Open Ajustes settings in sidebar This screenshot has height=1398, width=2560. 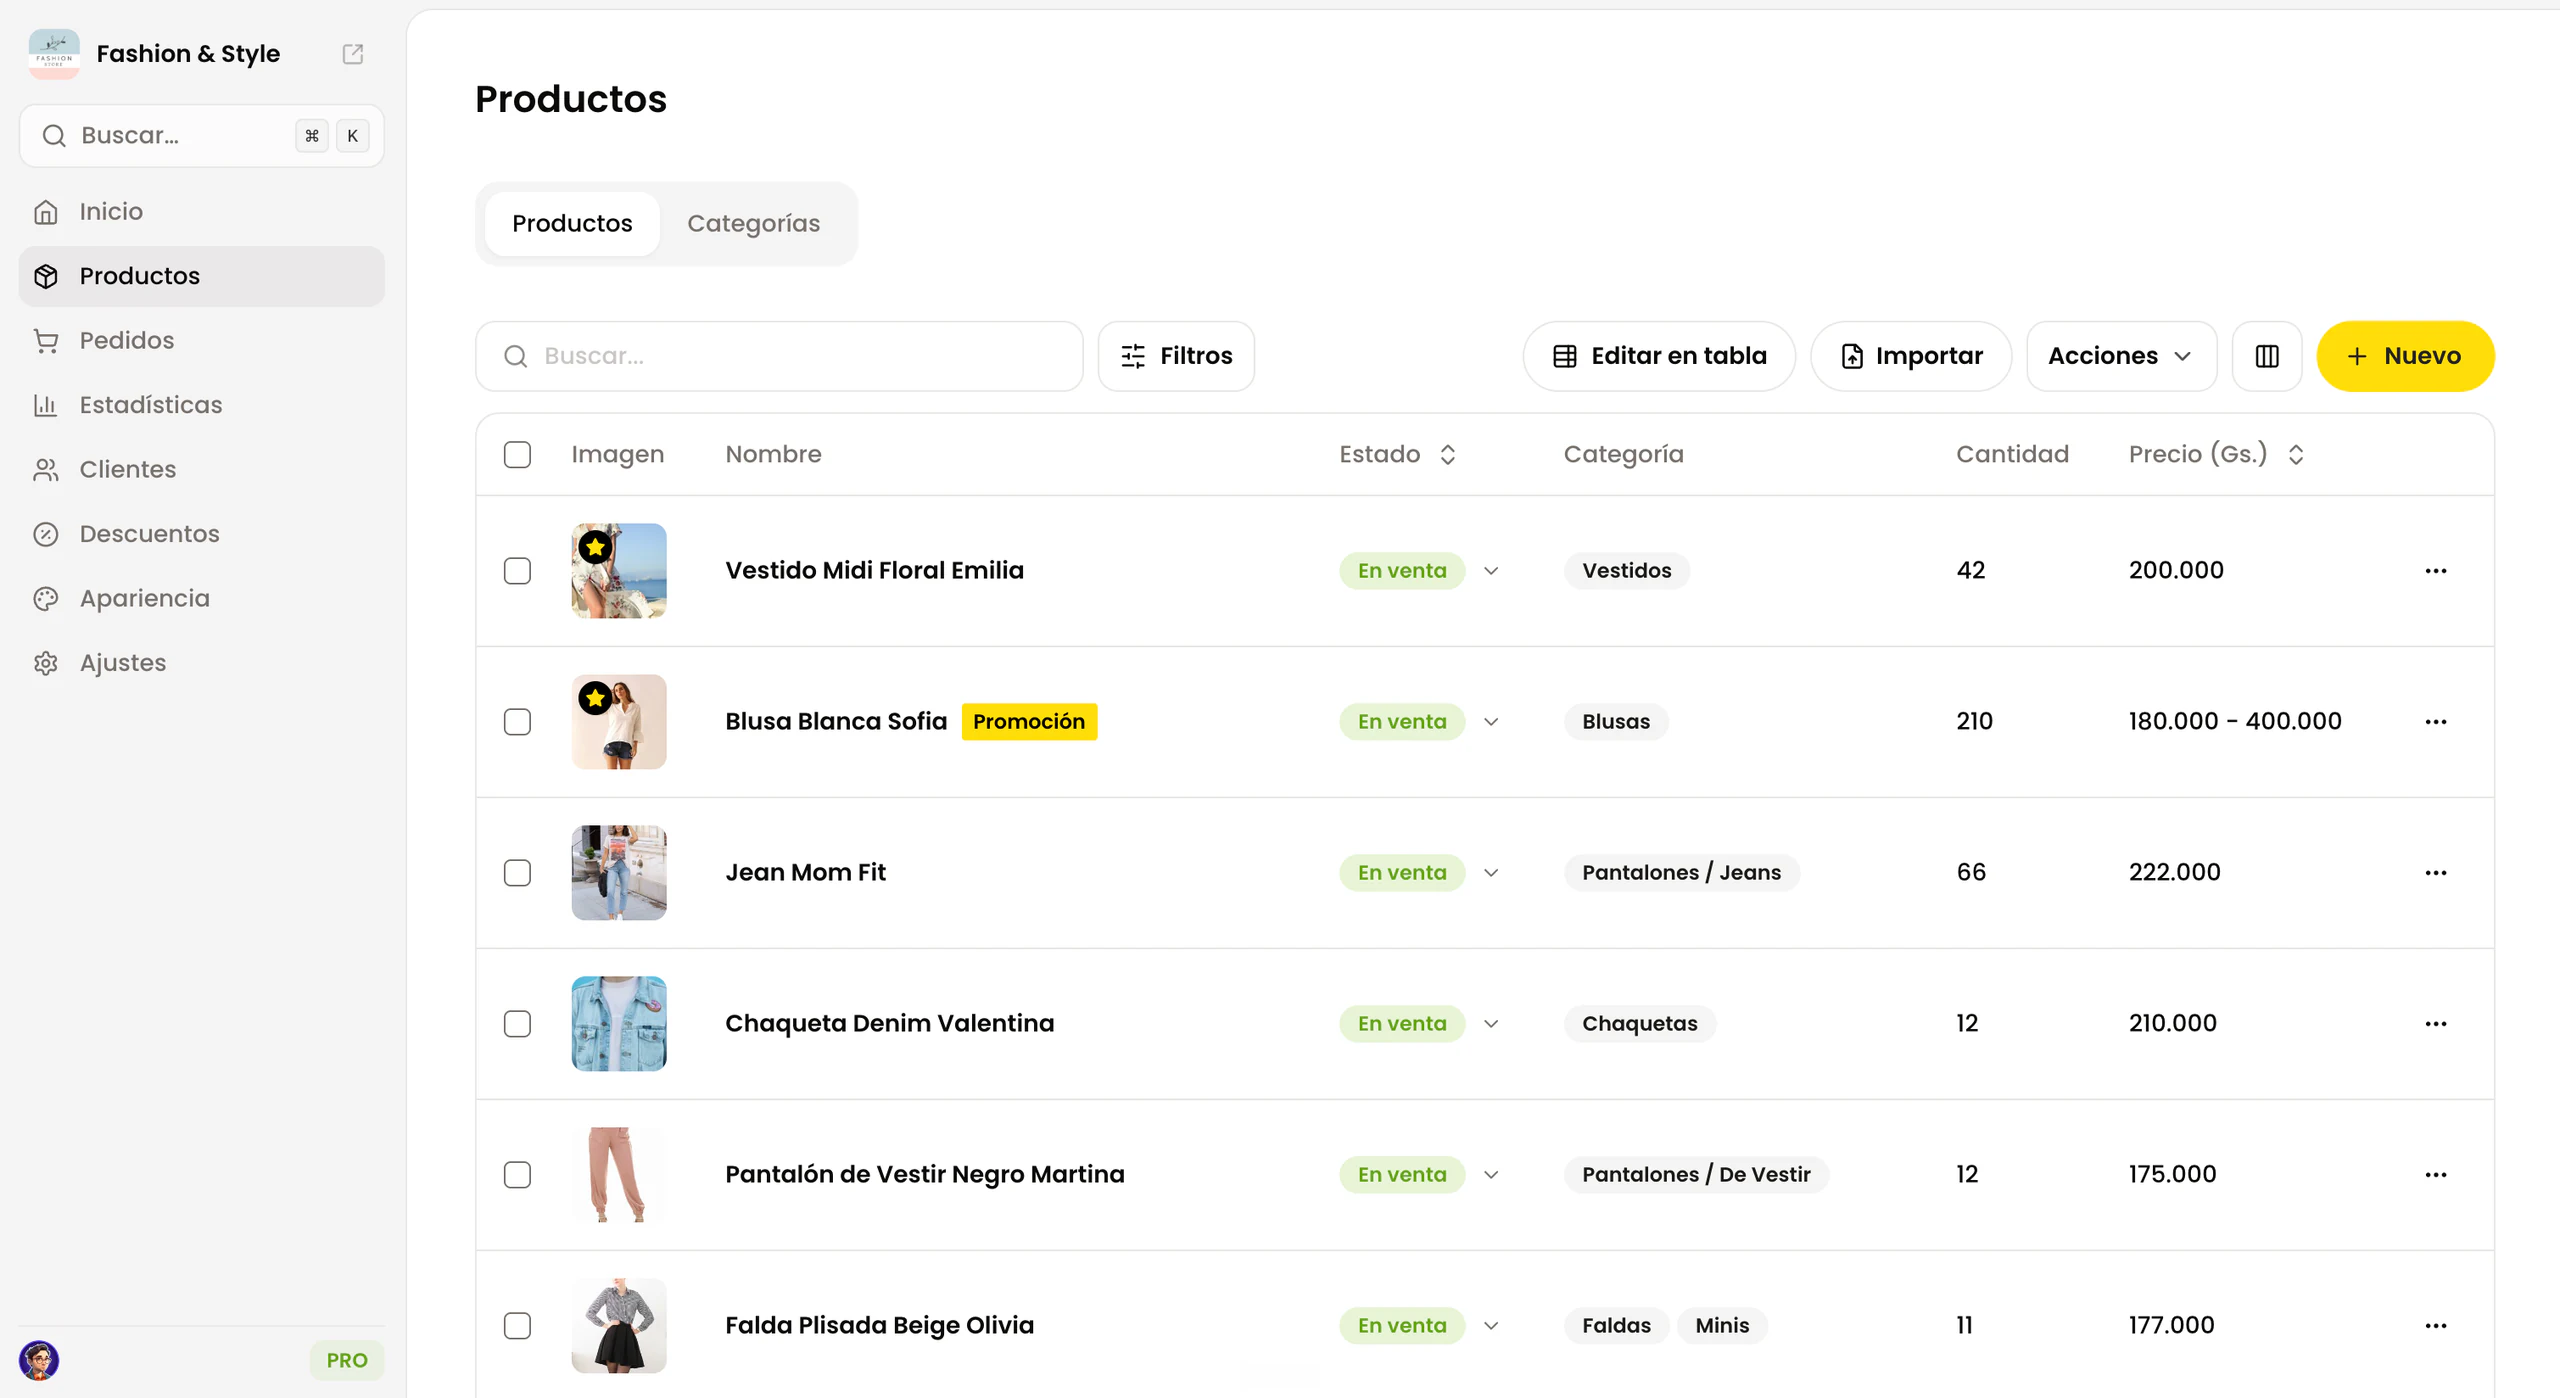tap(202, 663)
